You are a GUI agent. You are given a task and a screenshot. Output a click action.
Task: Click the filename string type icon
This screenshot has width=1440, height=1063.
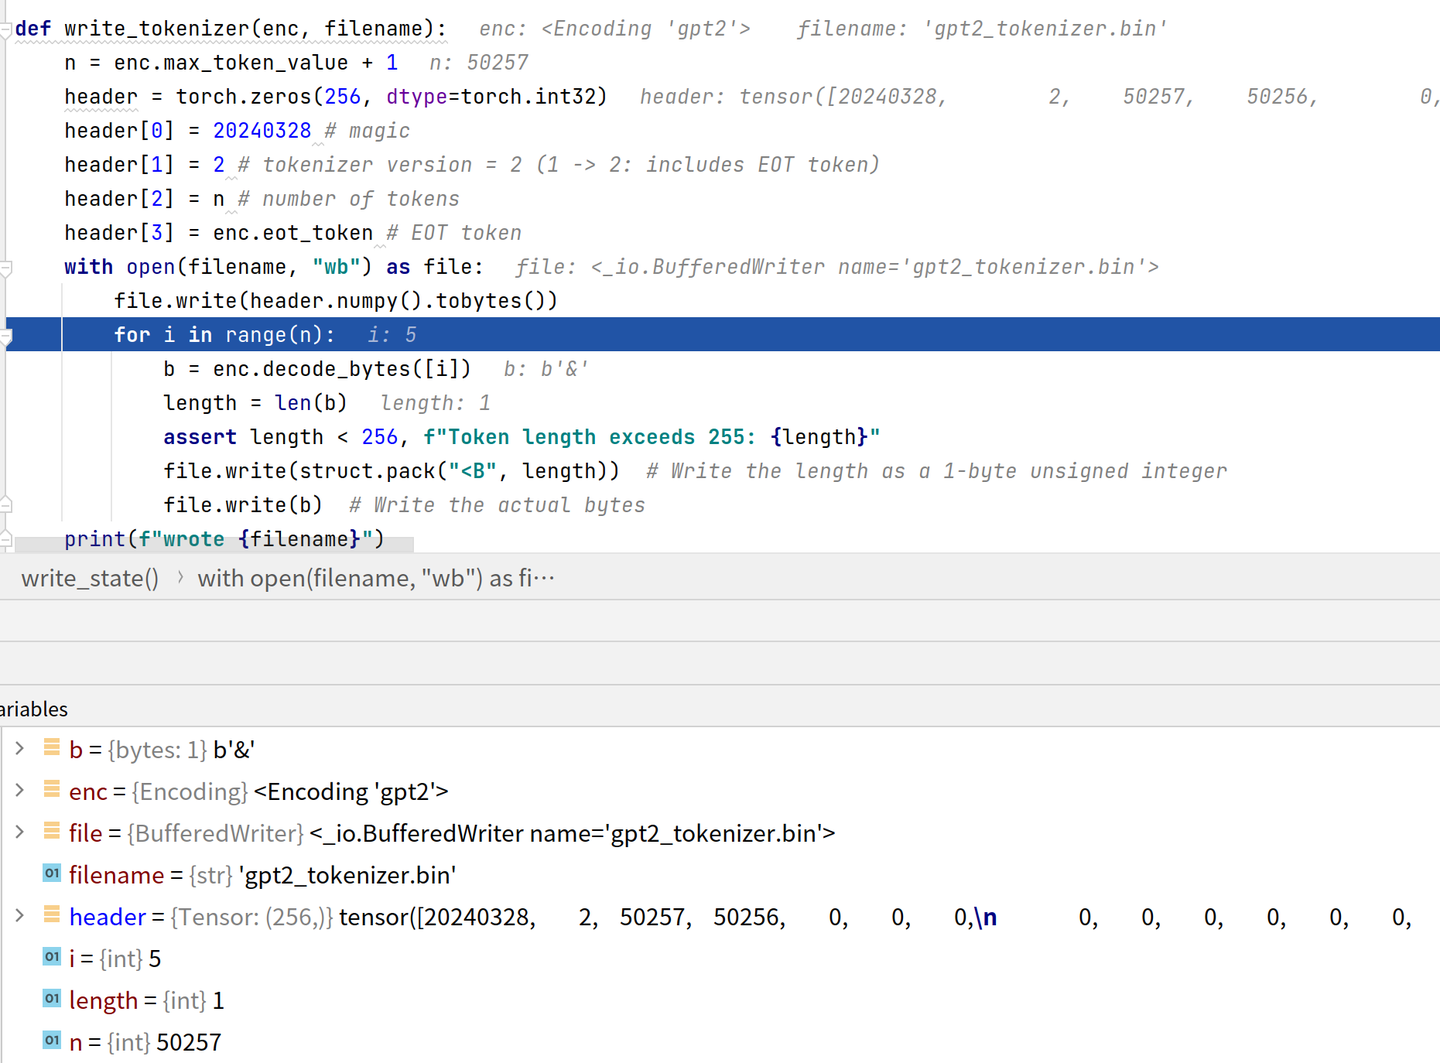[52, 874]
